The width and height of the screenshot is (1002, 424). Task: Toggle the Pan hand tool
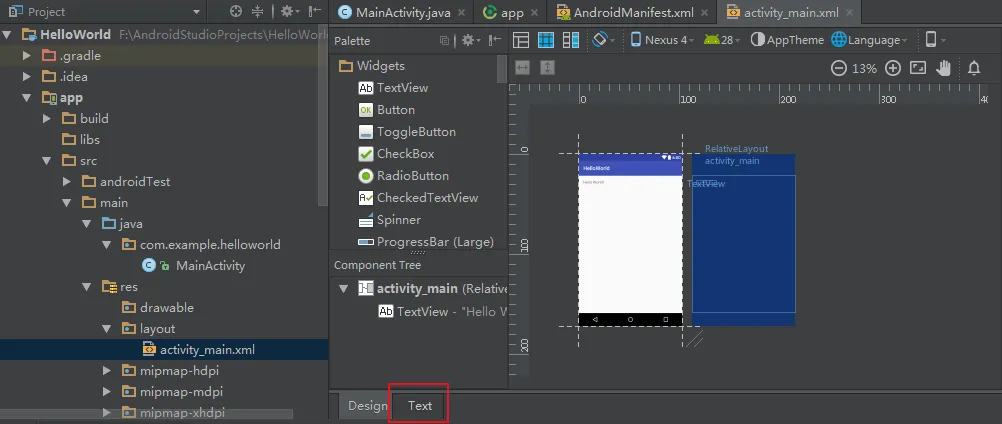944,68
